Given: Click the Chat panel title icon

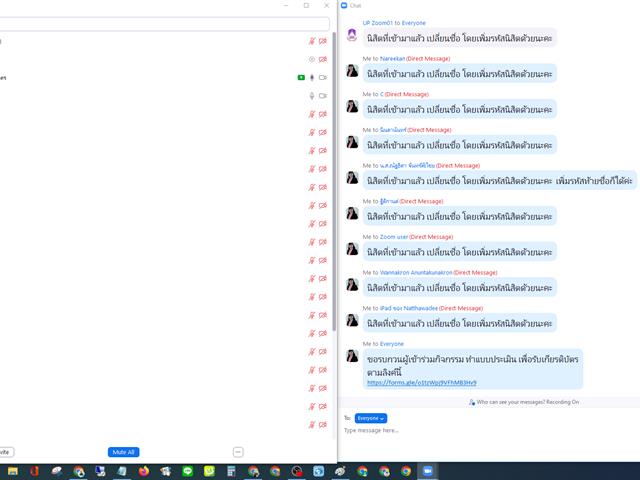Looking at the screenshot, I should coord(343,5).
